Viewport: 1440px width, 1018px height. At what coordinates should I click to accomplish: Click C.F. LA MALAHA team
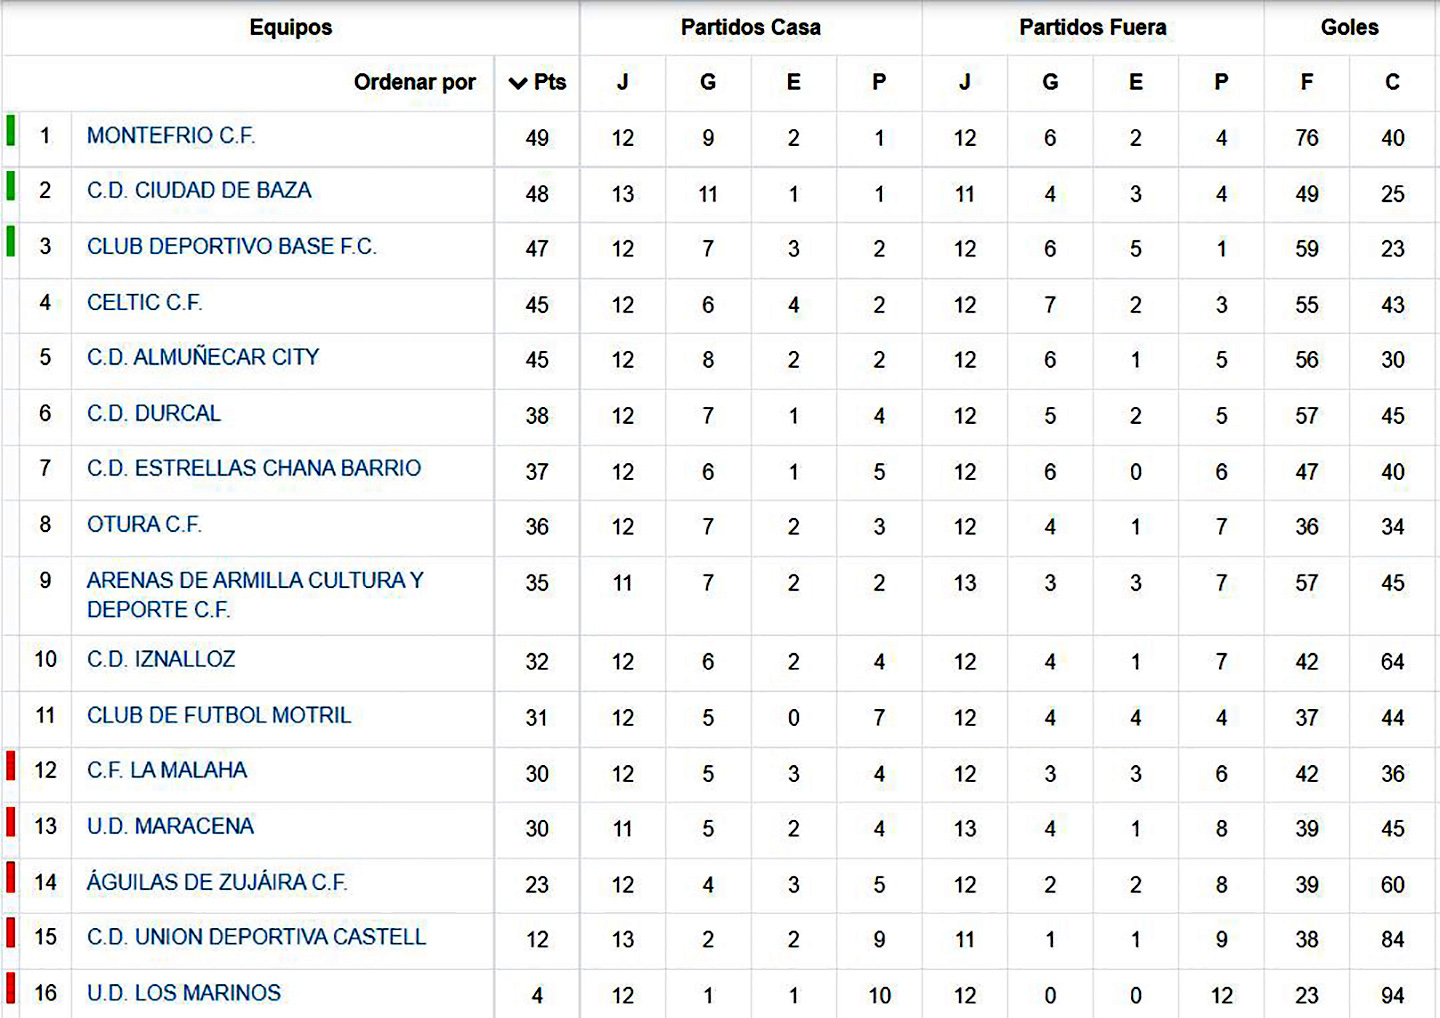tap(167, 771)
